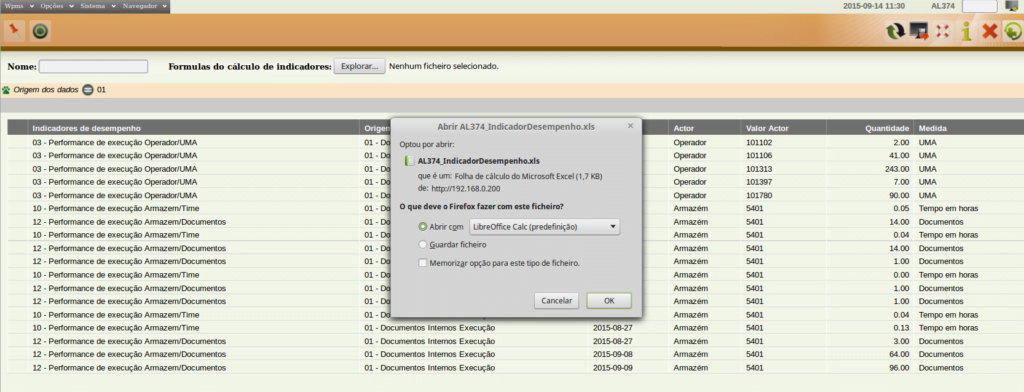Click the 'Nenhum ficheiro selecionado.' text

pyautogui.click(x=444, y=67)
